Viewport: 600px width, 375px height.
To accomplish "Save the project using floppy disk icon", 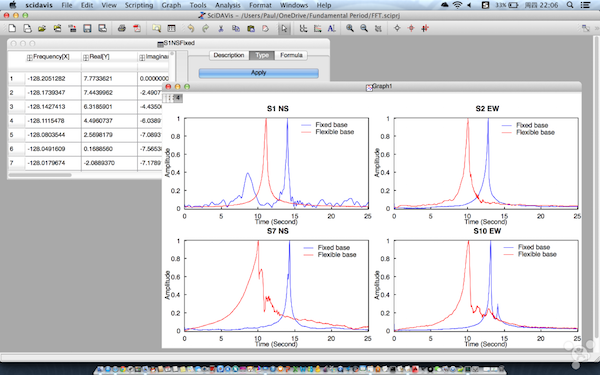I will click(x=87, y=28).
